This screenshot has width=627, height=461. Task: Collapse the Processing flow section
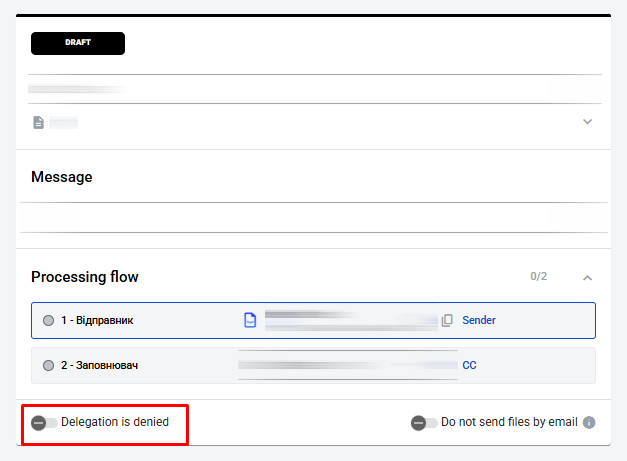pos(587,277)
